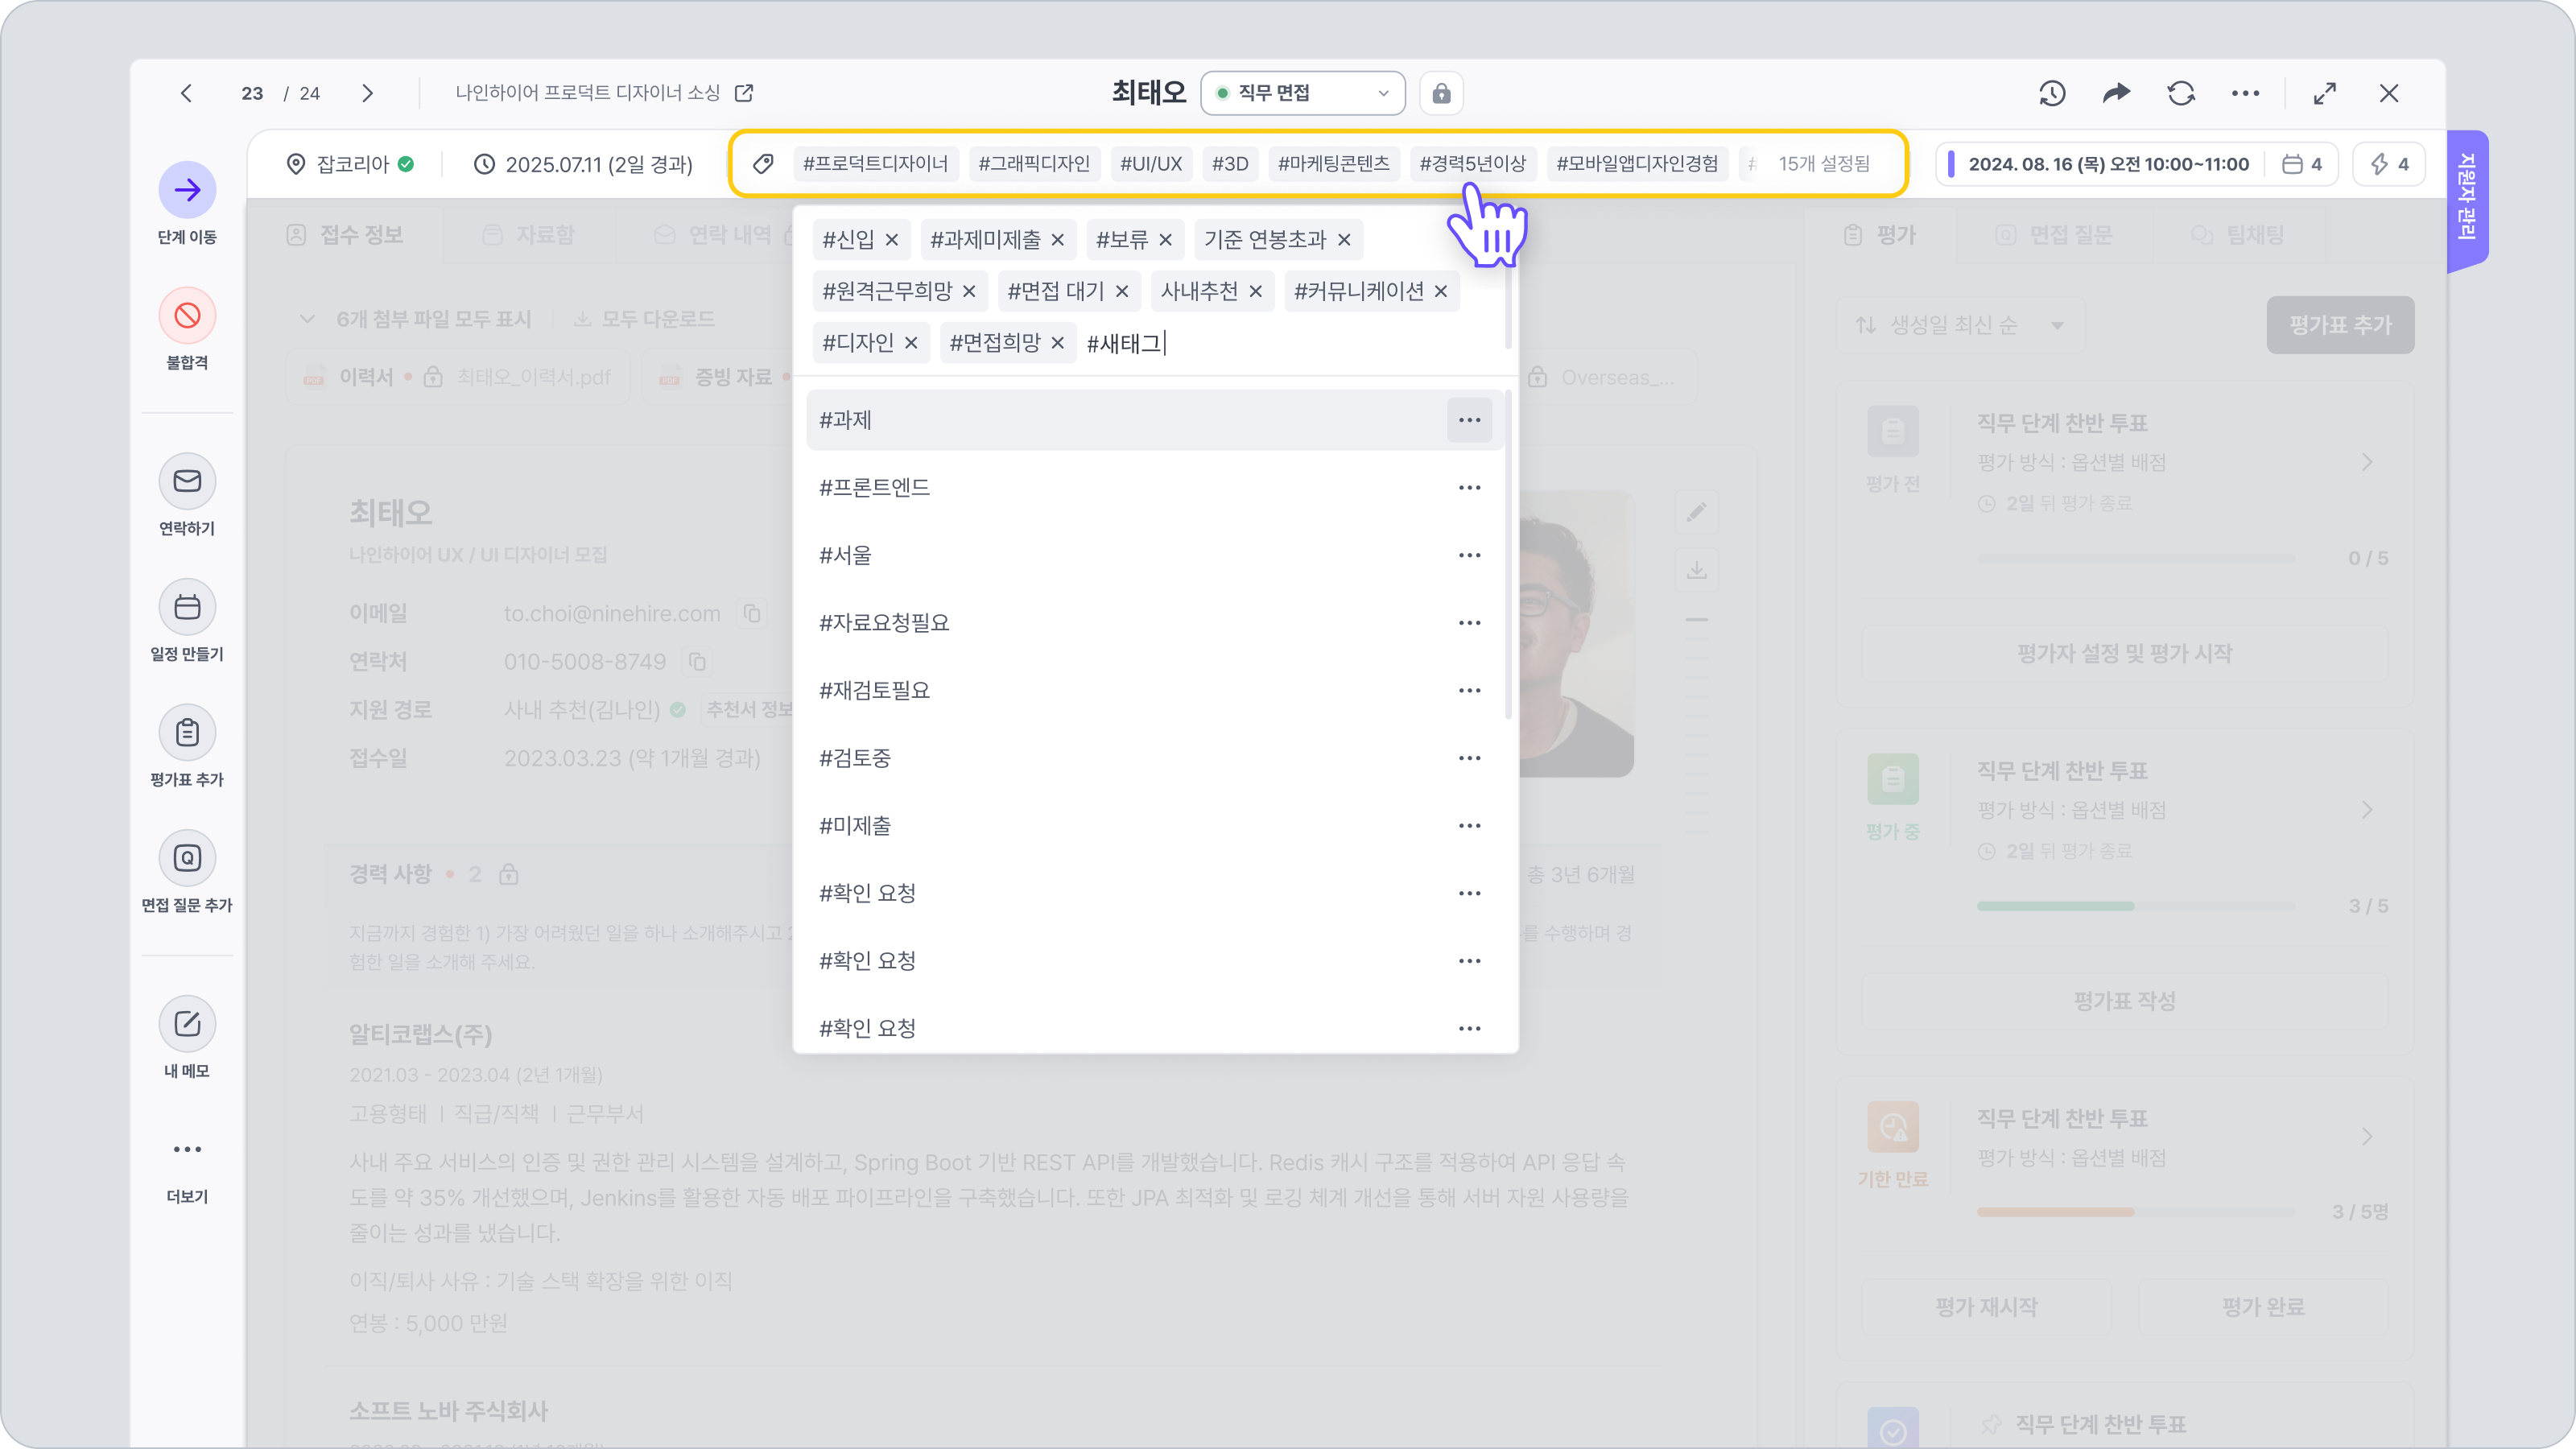The height and width of the screenshot is (1449, 2576).
Task: Open 연락하기 mail icon
Action: [187, 482]
